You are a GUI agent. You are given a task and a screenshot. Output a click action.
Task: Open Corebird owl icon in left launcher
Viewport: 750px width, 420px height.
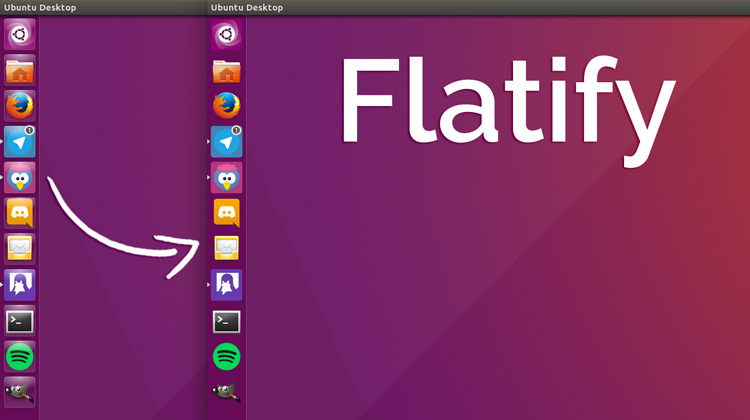(20, 177)
